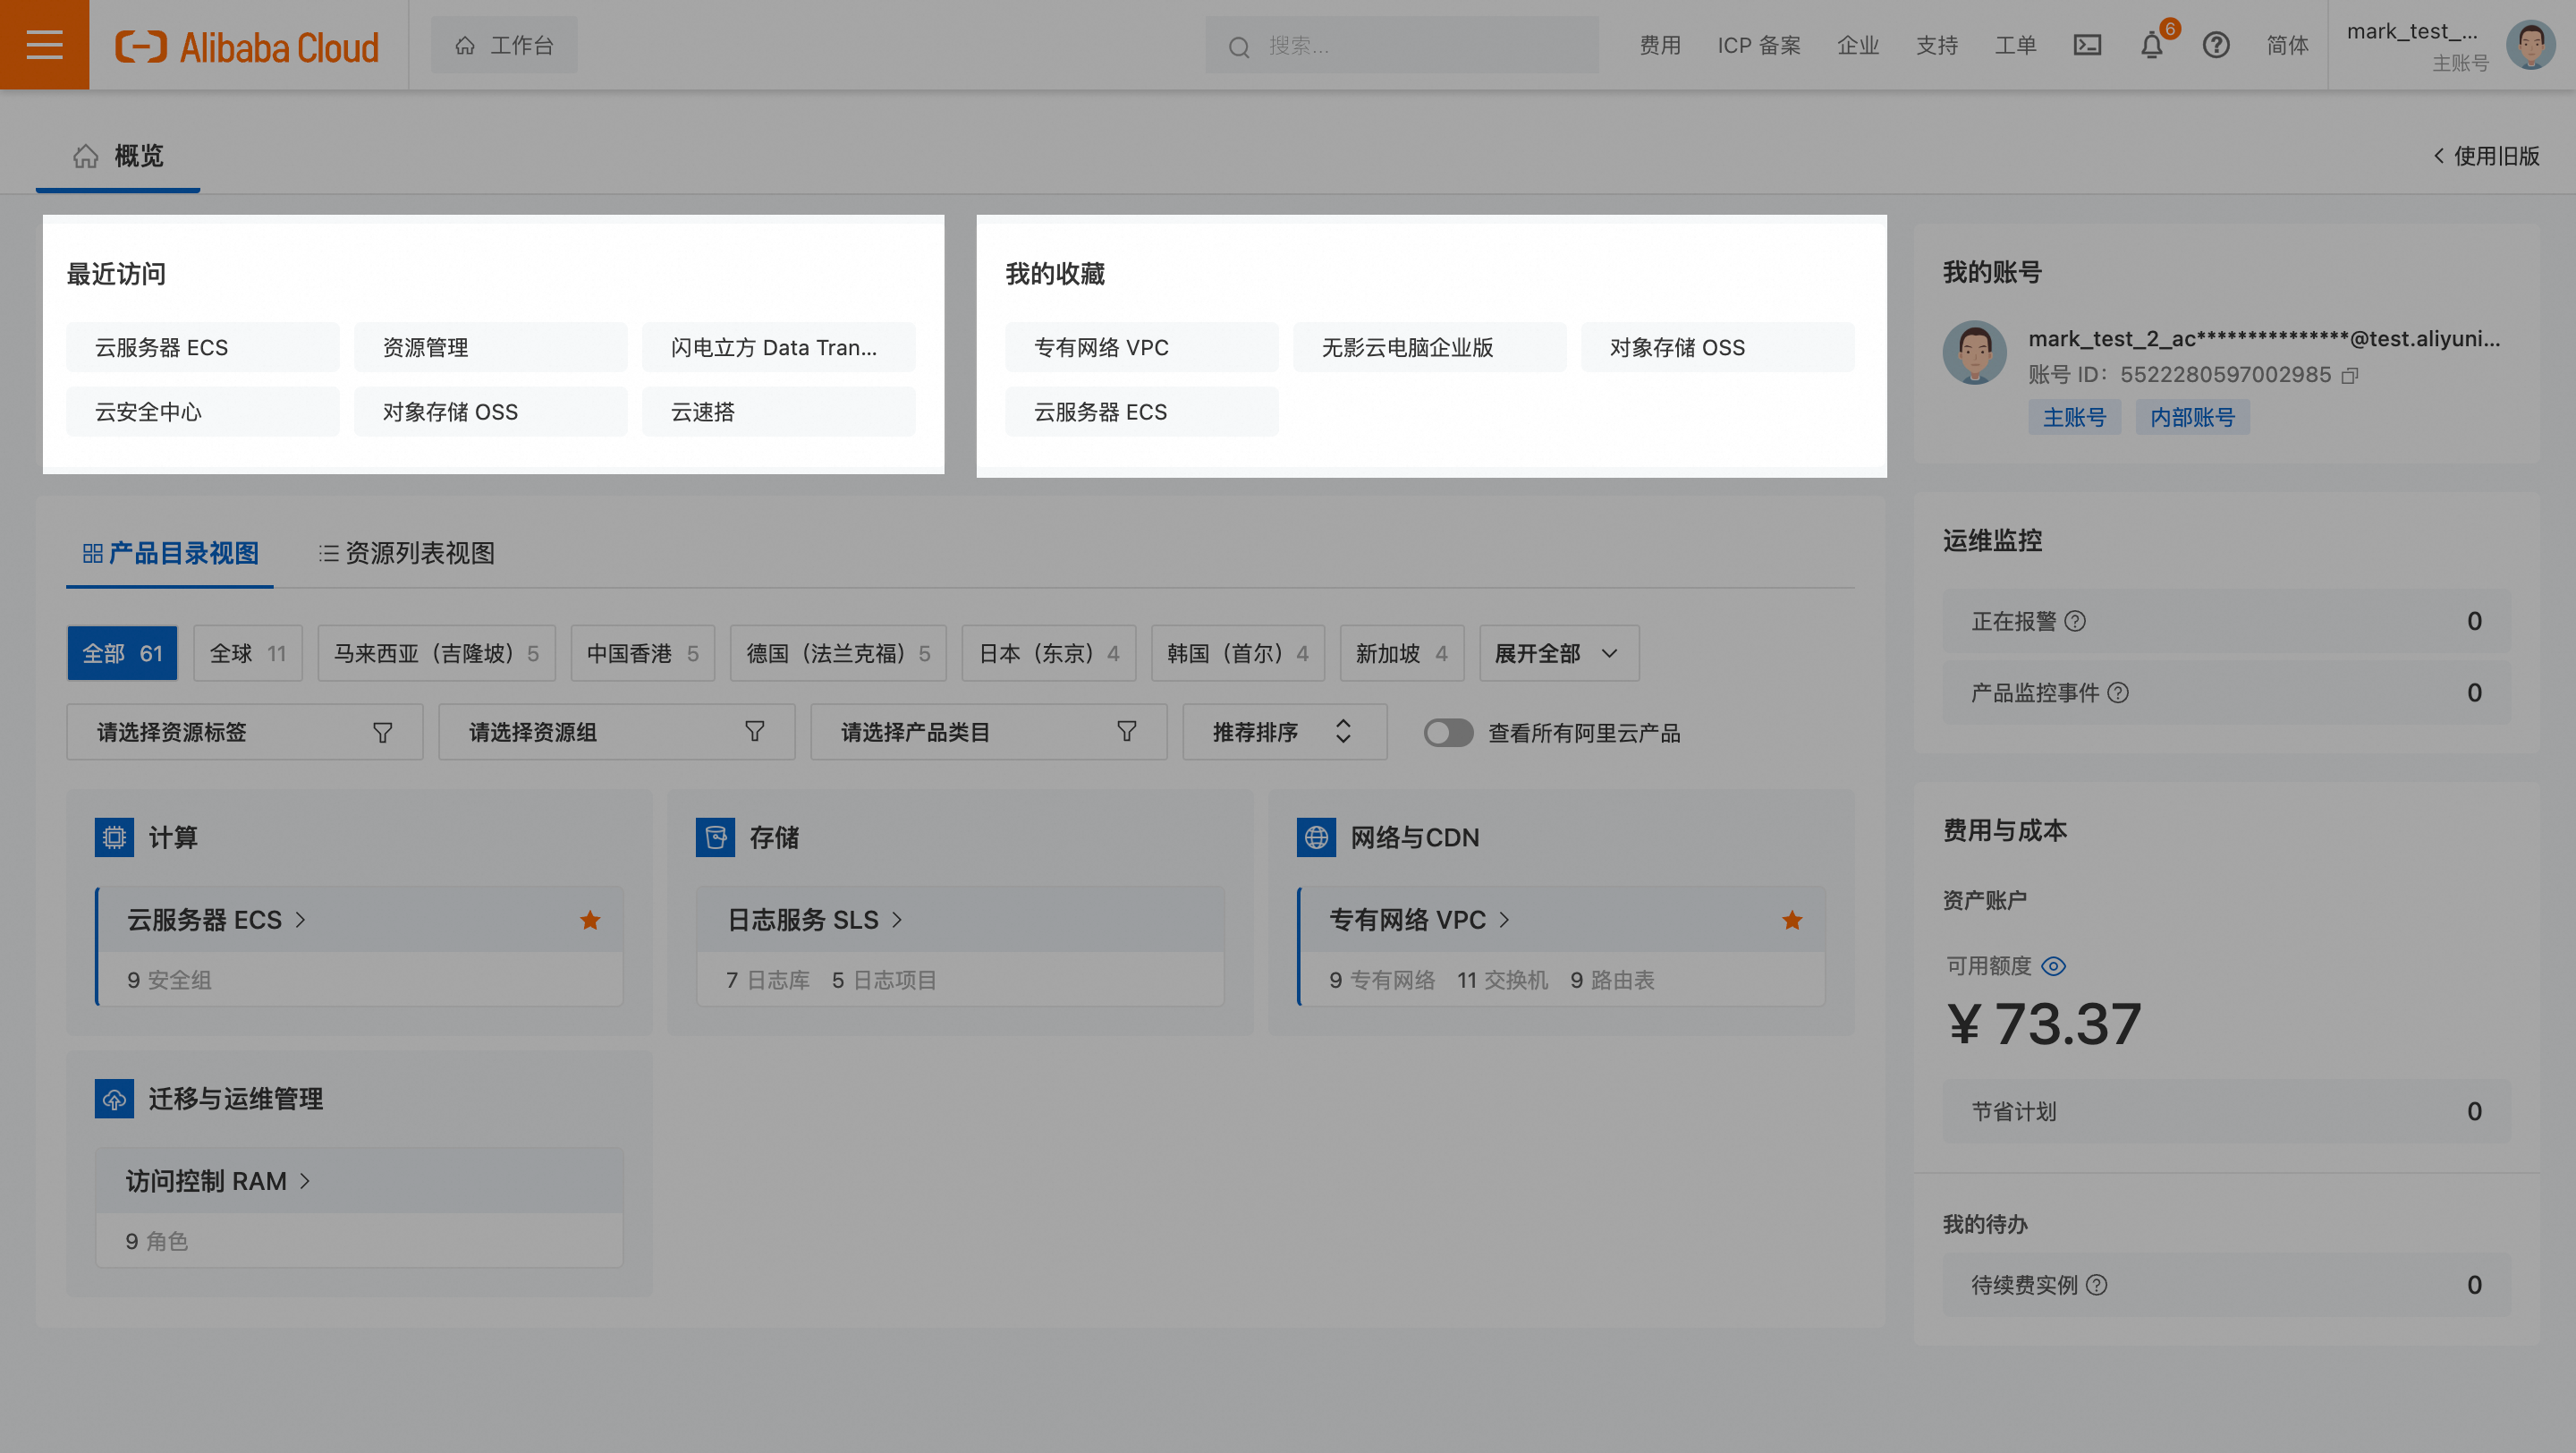The height and width of the screenshot is (1453, 2576).
Task: Filter by 日本（东京）region
Action: coord(1049,653)
